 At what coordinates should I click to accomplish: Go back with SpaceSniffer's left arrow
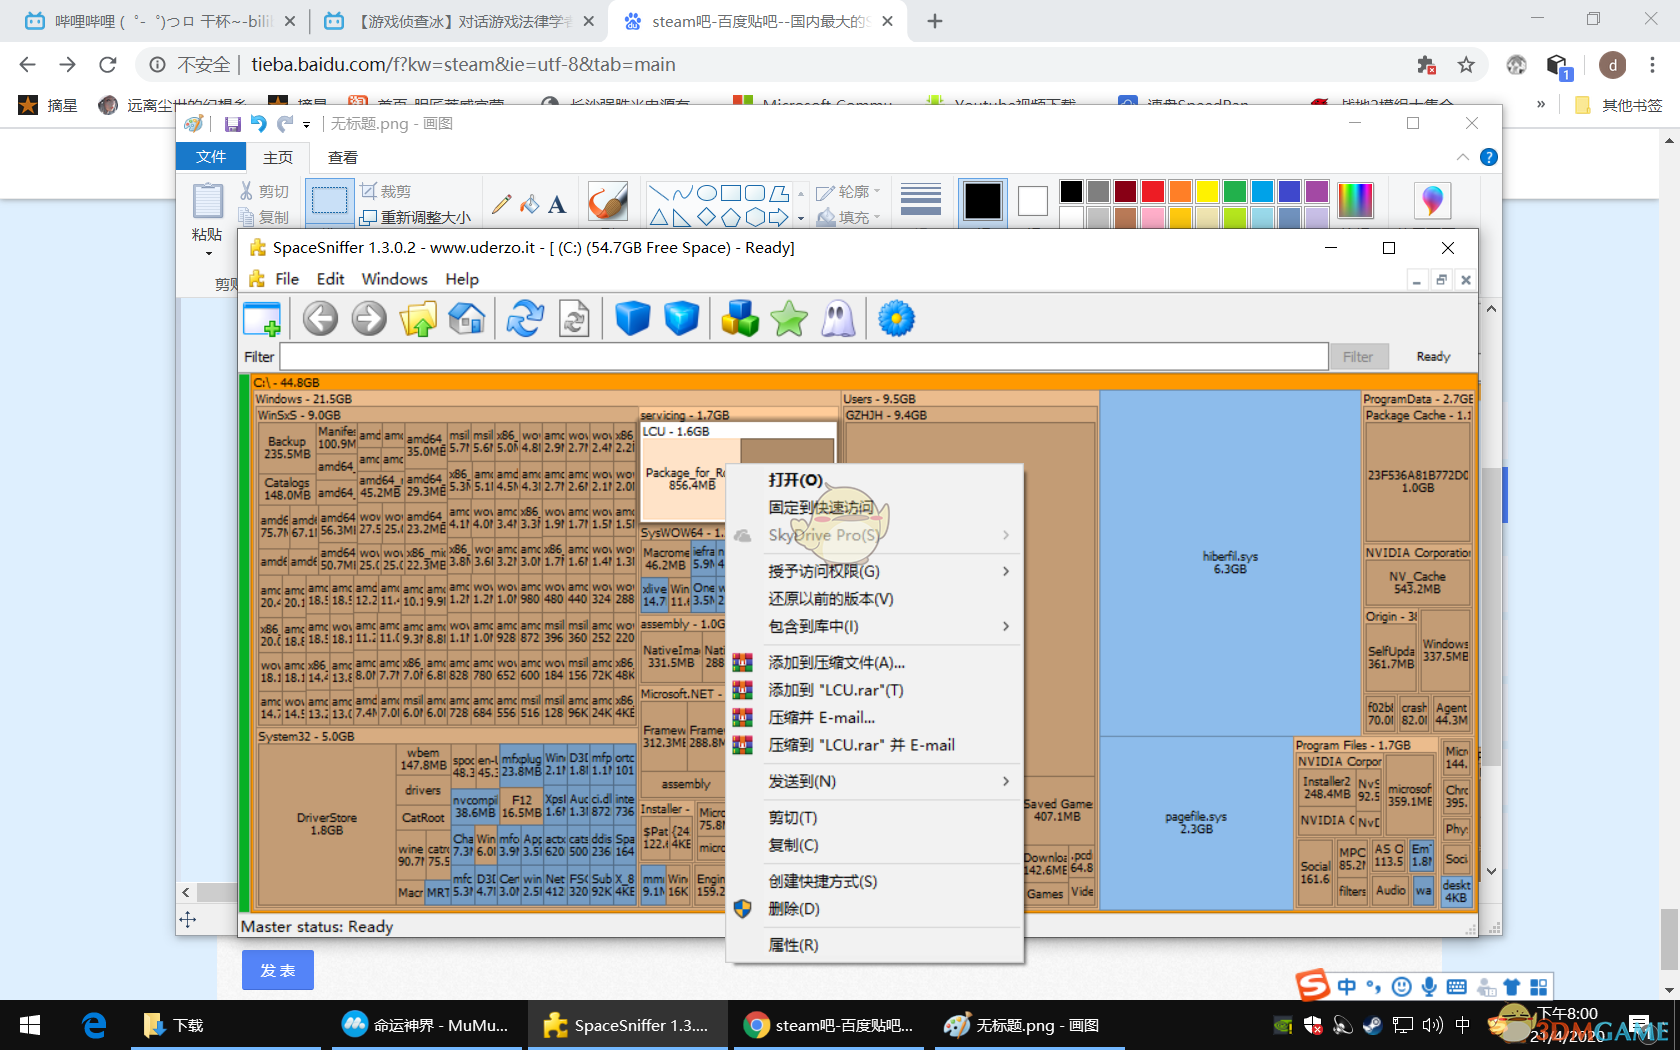[x=320, y=319]
